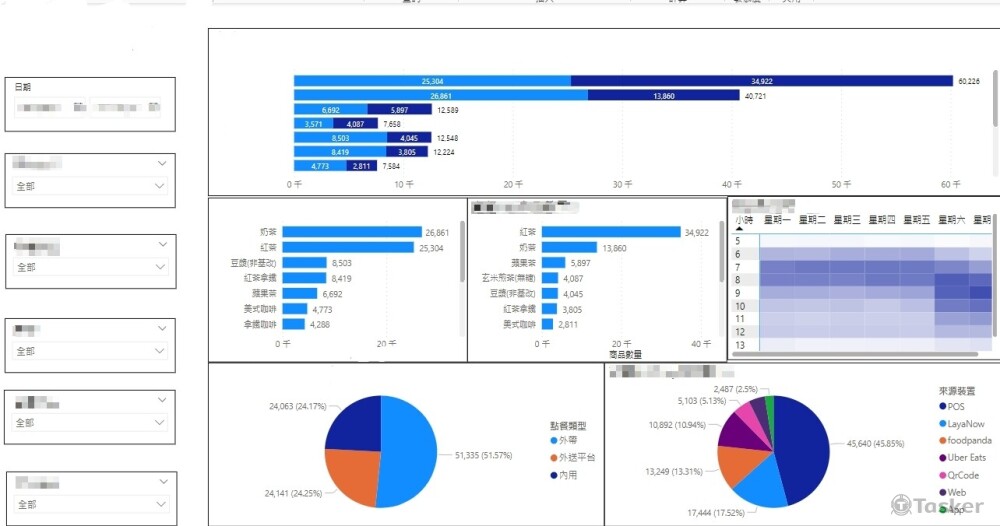
Task: Click the Web legend marker
Action: coord(942,492)
